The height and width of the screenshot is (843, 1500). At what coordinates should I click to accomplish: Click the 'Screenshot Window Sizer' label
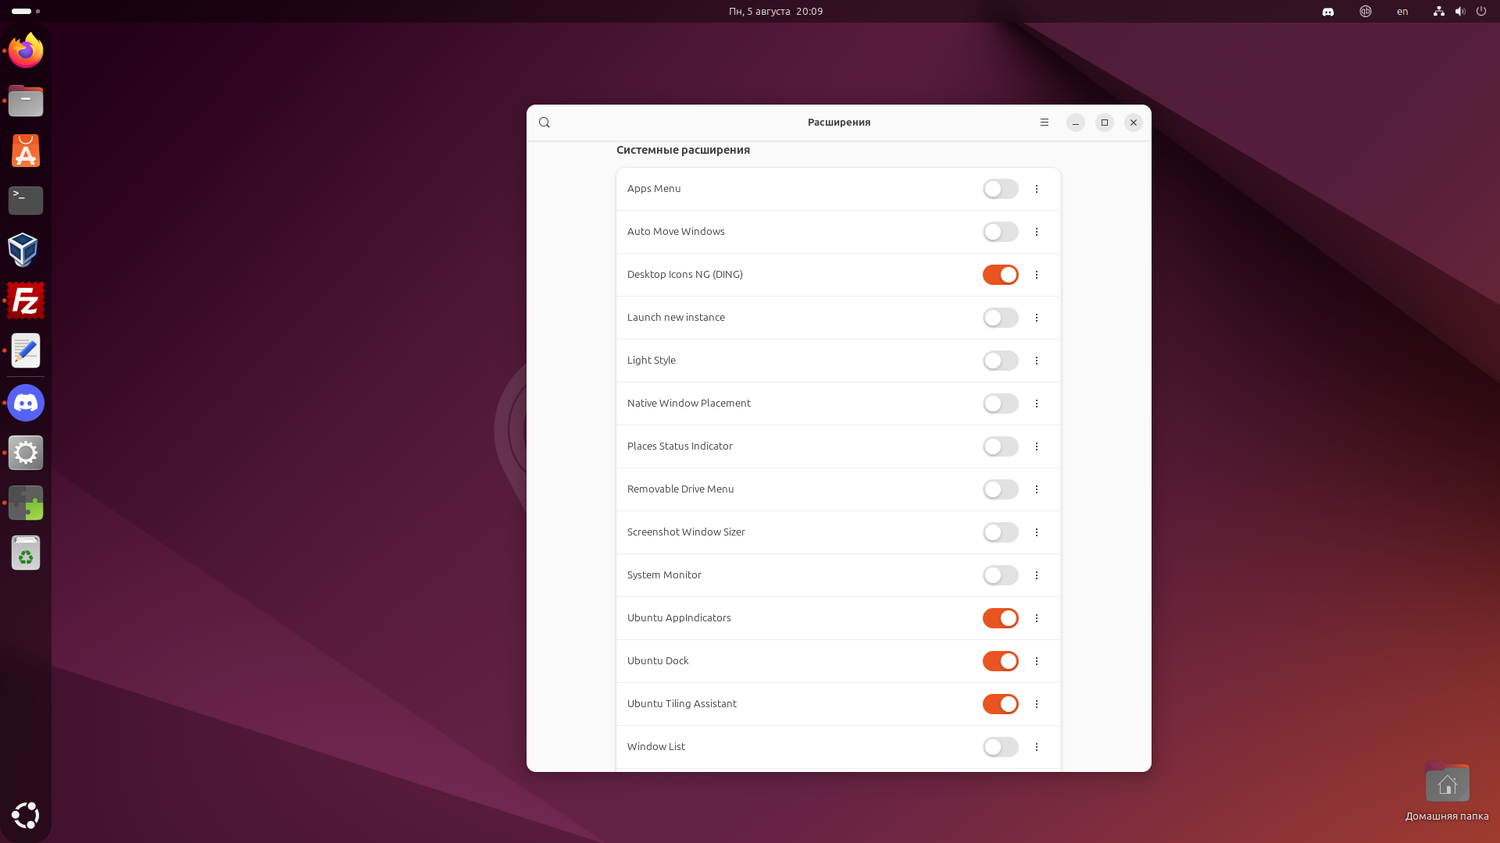(x=686, y=532)
